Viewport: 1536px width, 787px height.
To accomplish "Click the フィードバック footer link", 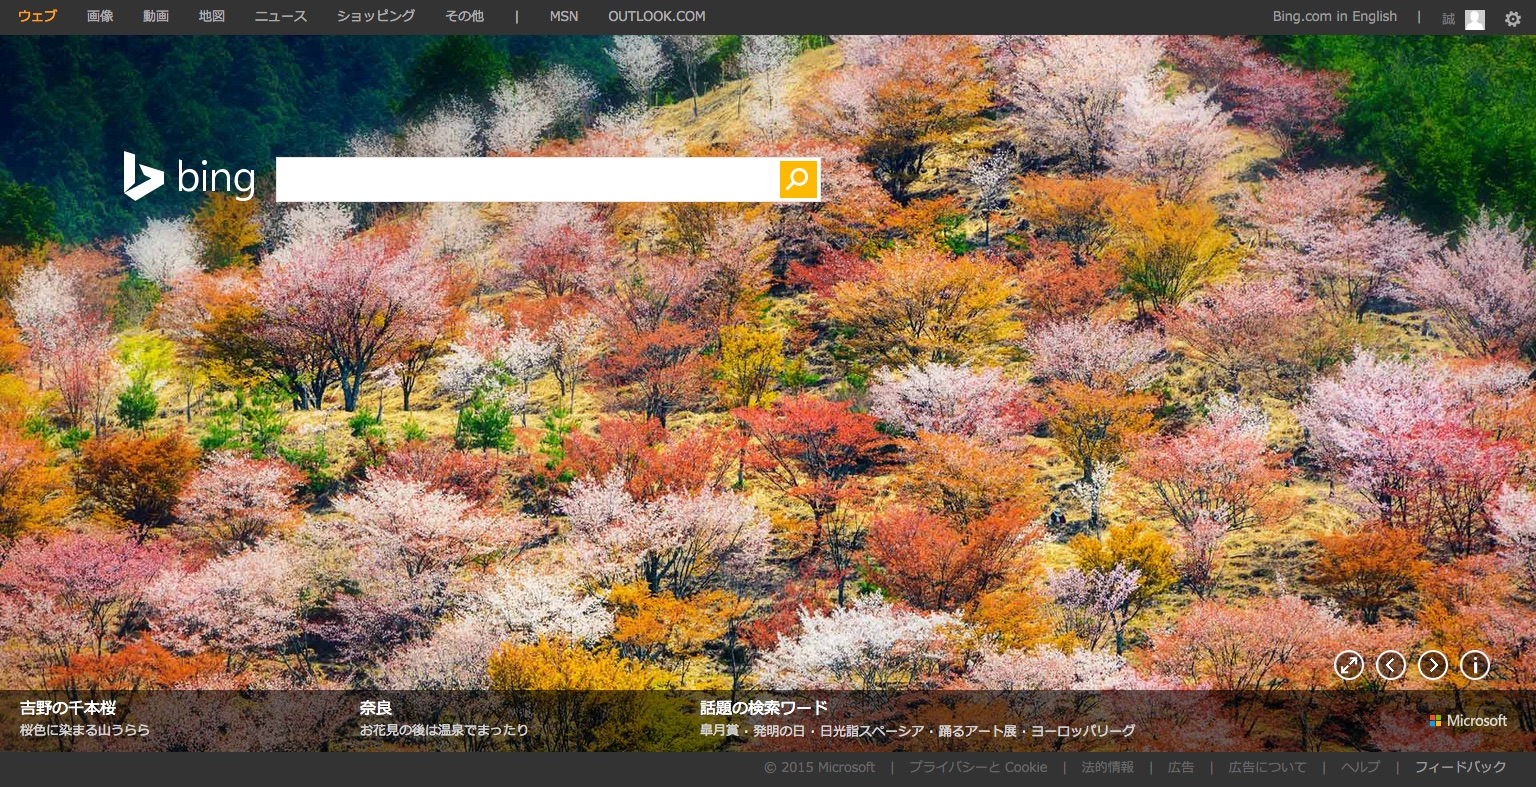I will pyautogui.click(x=1460, y=767).
